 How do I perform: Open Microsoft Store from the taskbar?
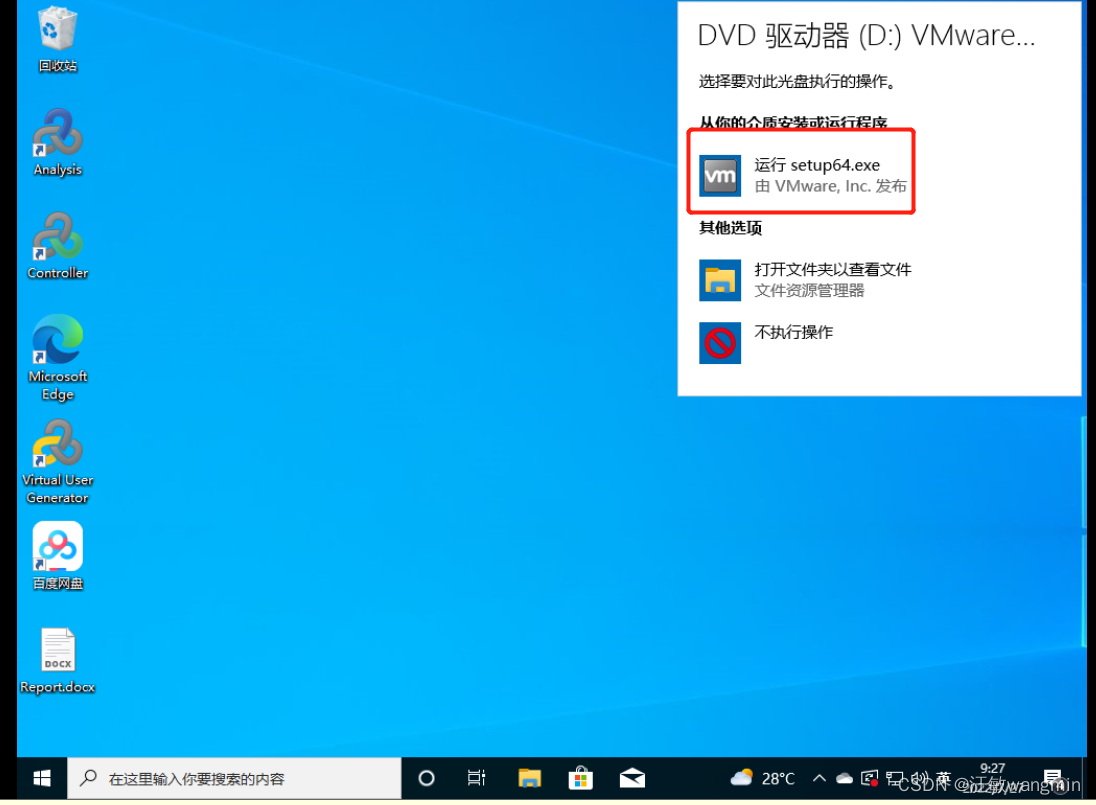(x=580, y=778)
